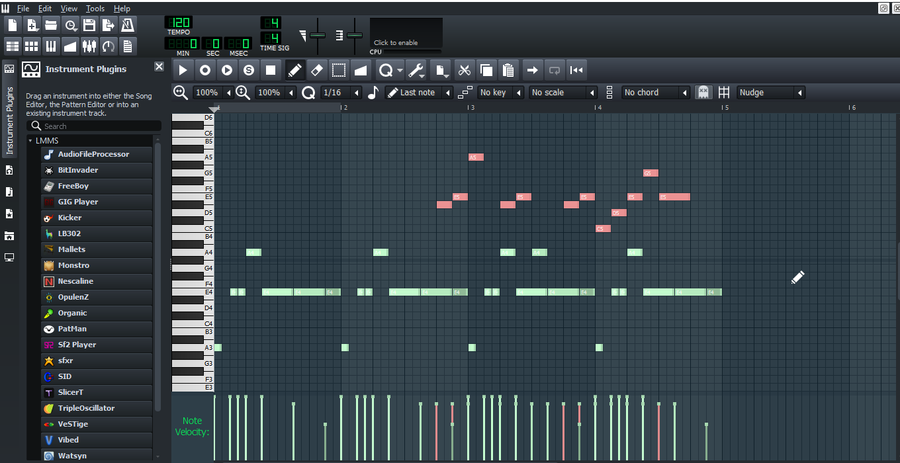Image resolution: width=900 pixels, height=463 pixels.
Task: Click the plugin Search field
Action: tap(94, 126)
